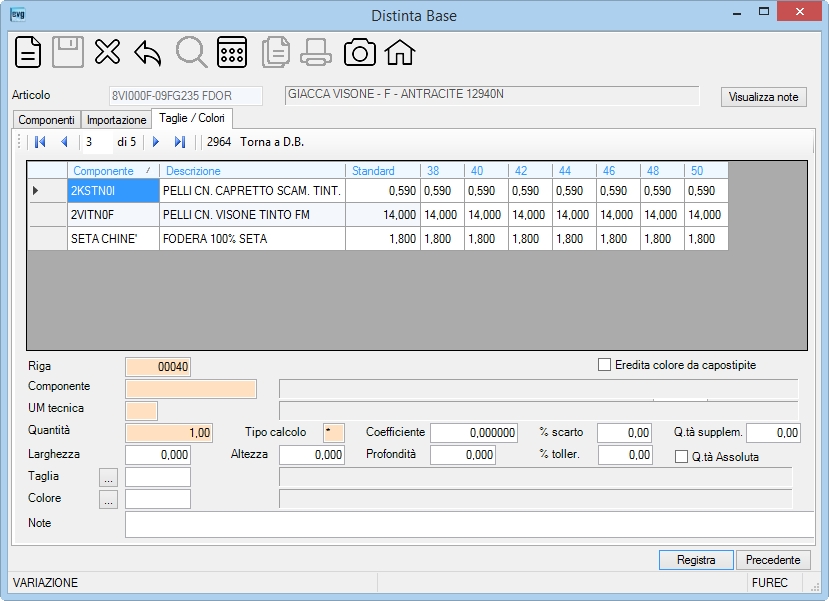The height and width of the screenshot is (601, 829).
Task: Click the Visualizza note button
Action: pyautogui.click(x=763, y=97)
